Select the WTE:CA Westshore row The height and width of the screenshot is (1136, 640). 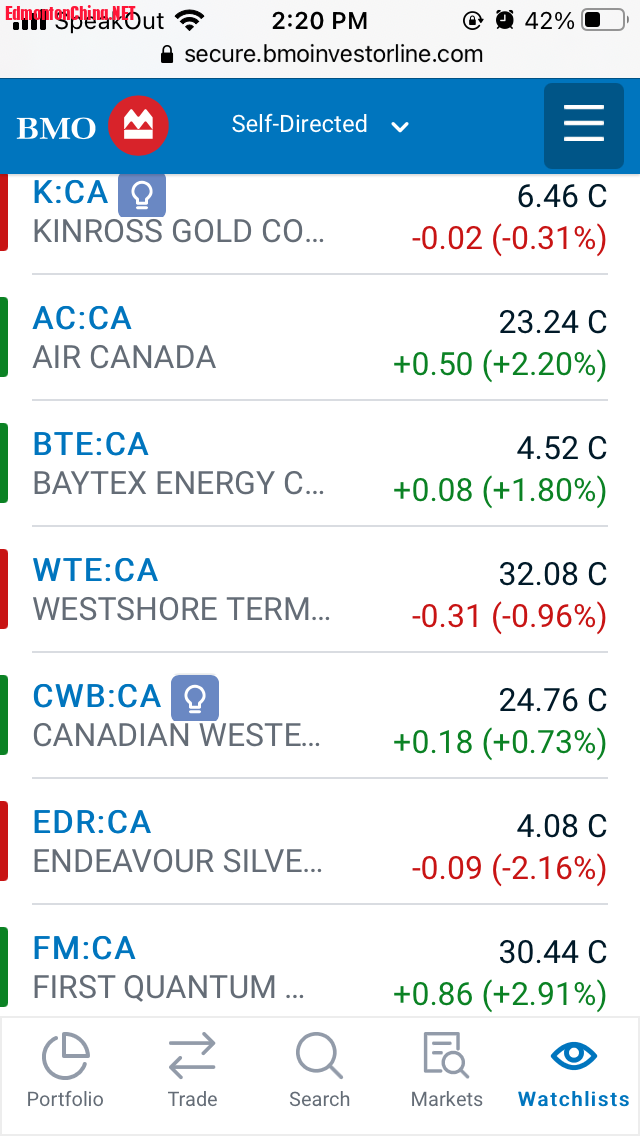320,589
